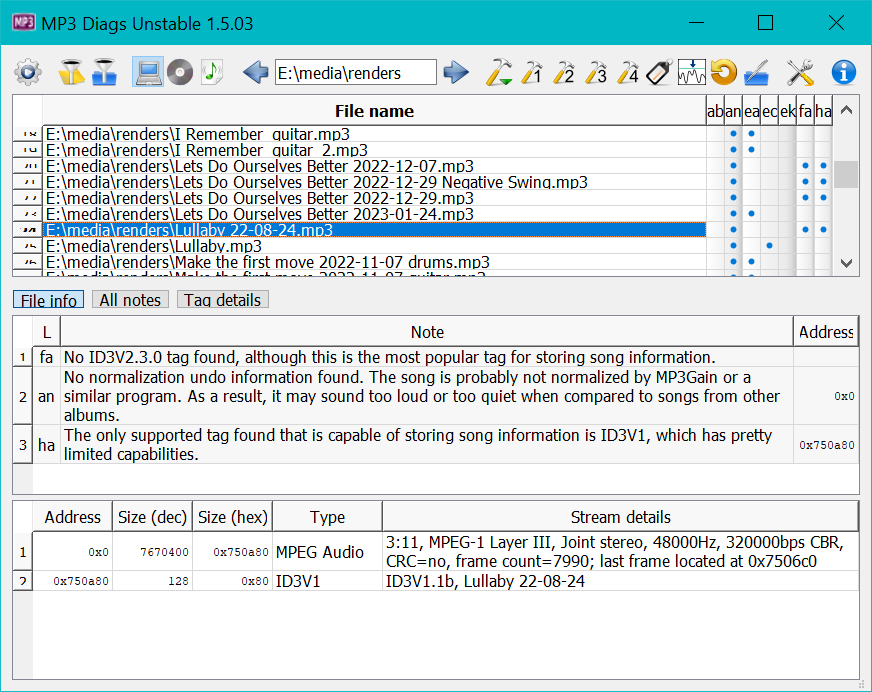Click the File name column header
This screenshot has width=872, height=692.
(x=374, y=111)
